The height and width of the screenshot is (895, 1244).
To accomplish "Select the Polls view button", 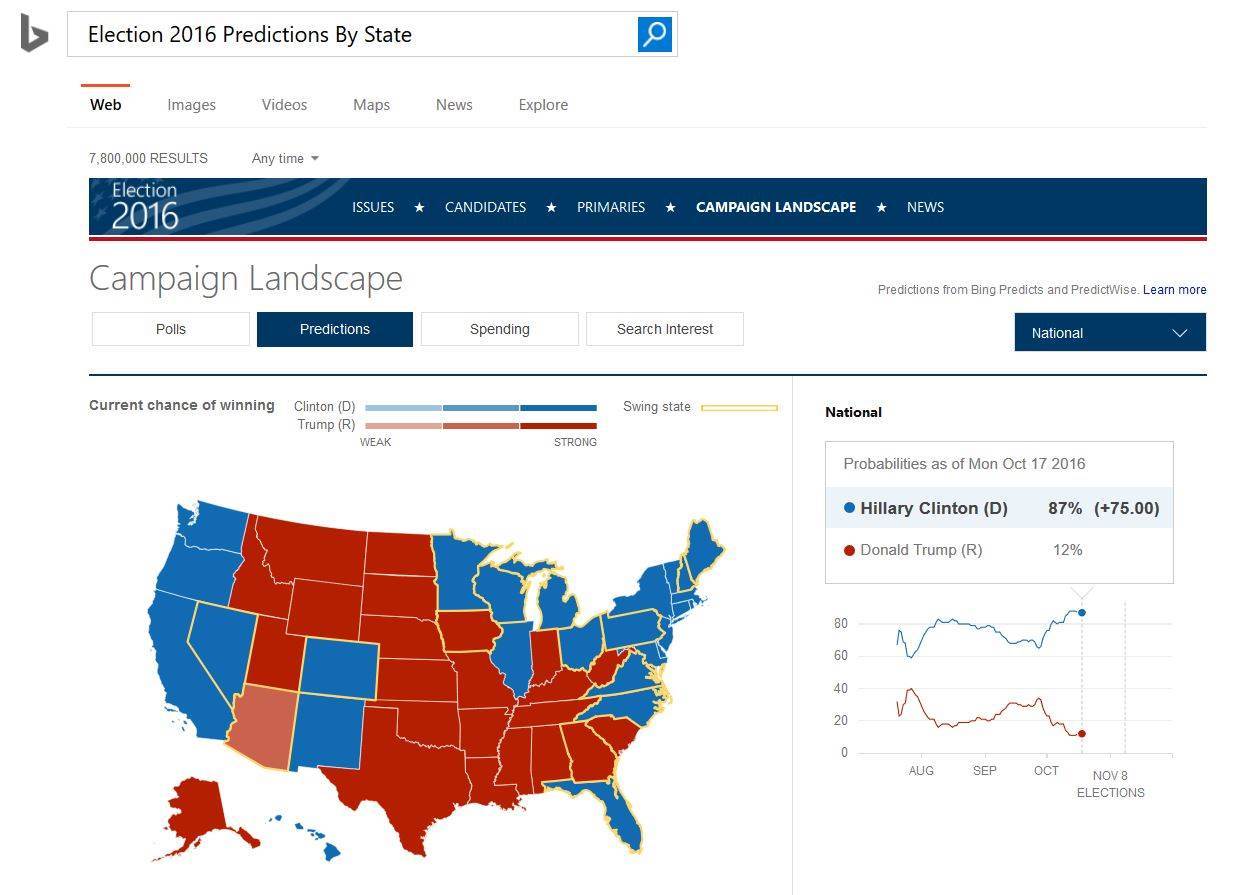I will point(171,329).
